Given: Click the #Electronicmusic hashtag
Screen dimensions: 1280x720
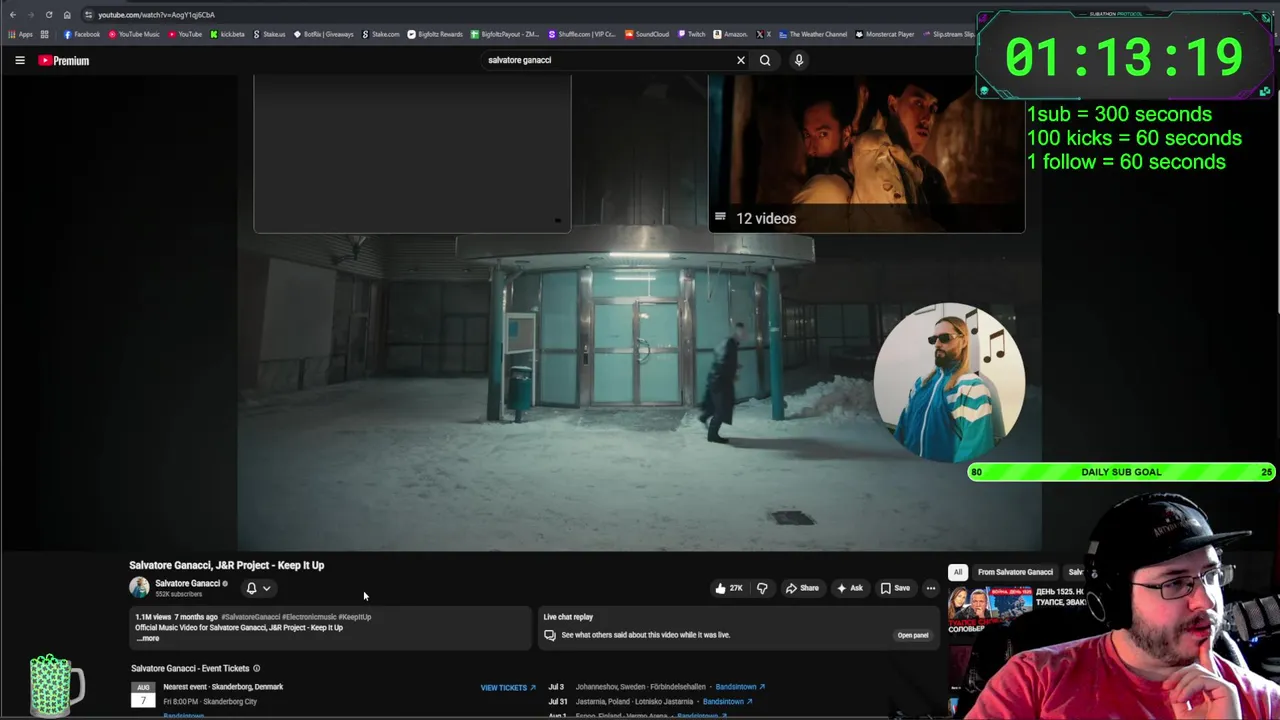Looking at the screenshot, I should tap(309, 617).
